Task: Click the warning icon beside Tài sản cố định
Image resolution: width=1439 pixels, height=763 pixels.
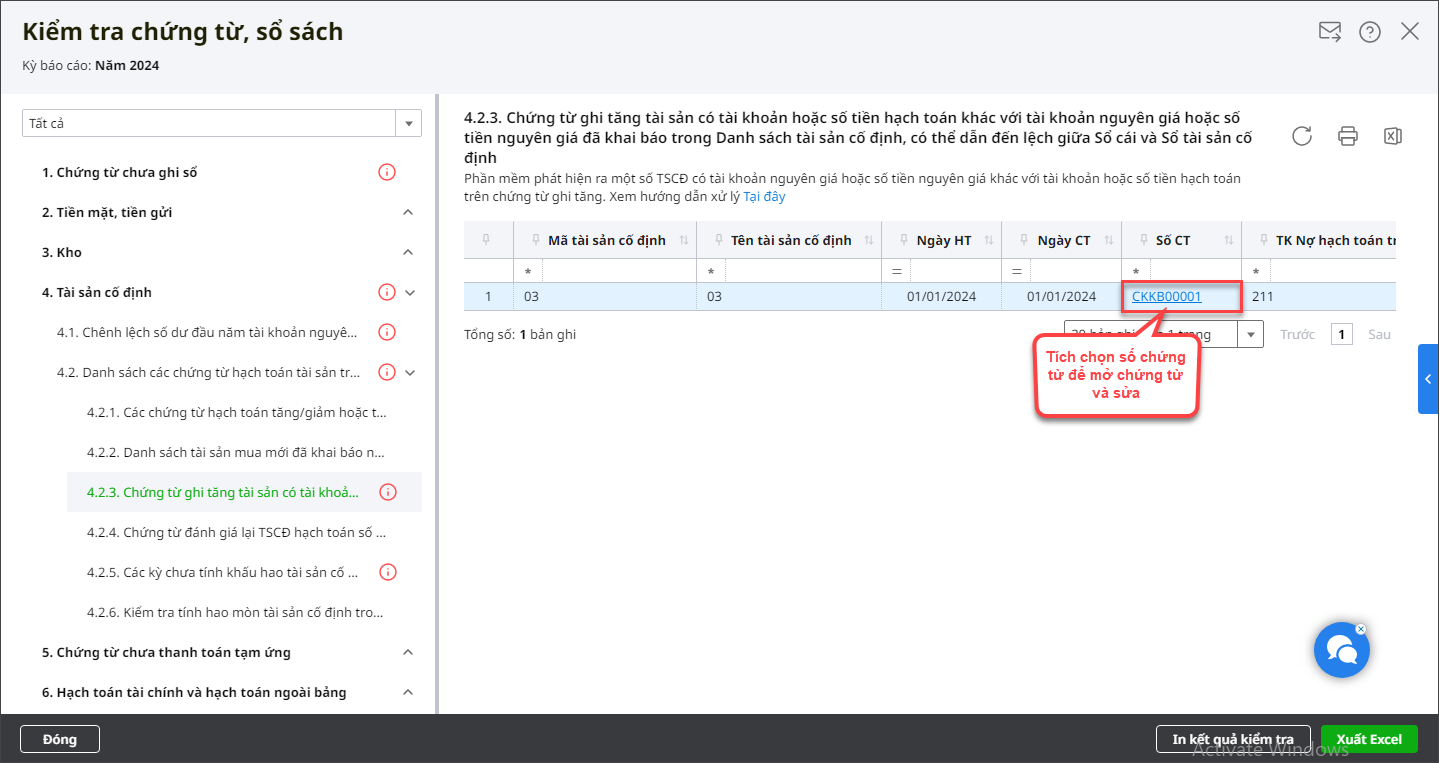Action: pyautogui.click(x=387, y=292)
